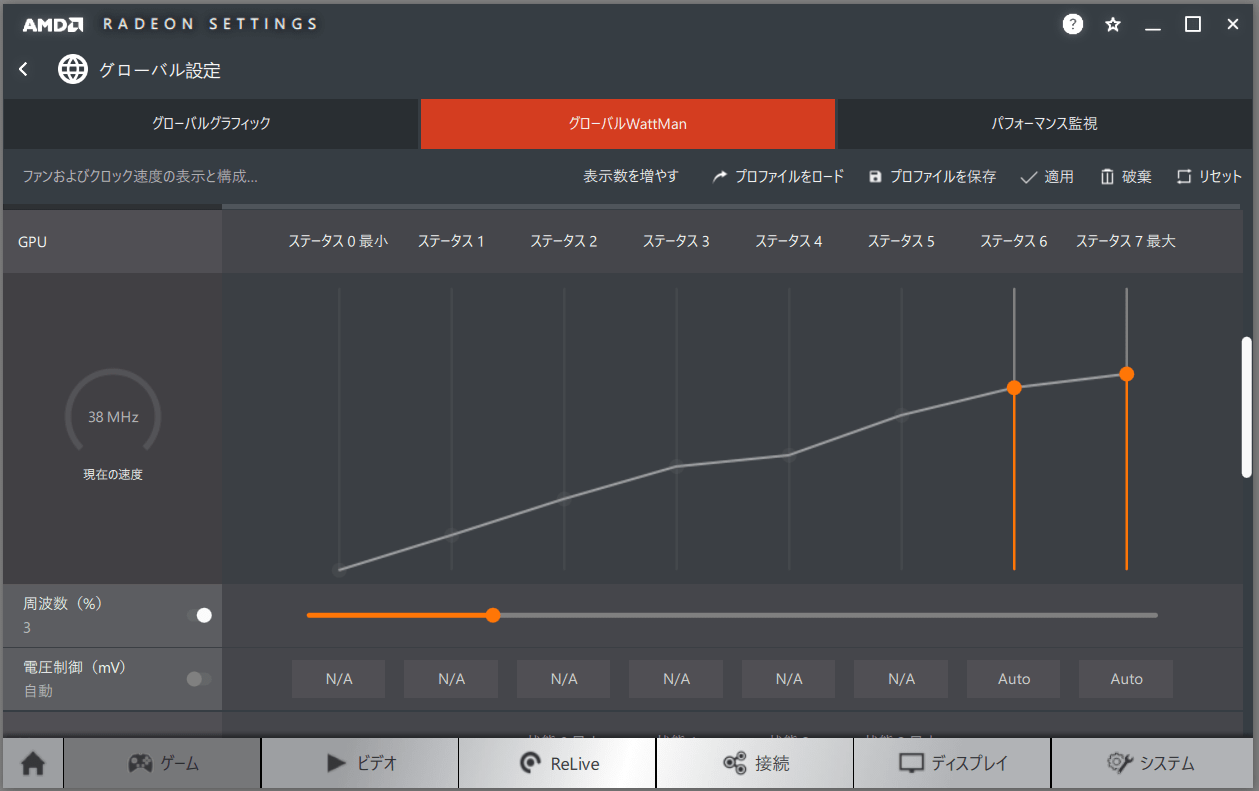This screenshot has width=1259, height=791.
Task: Click the ステータス 7 voltage Auto field
Action: coord(1126,679)
